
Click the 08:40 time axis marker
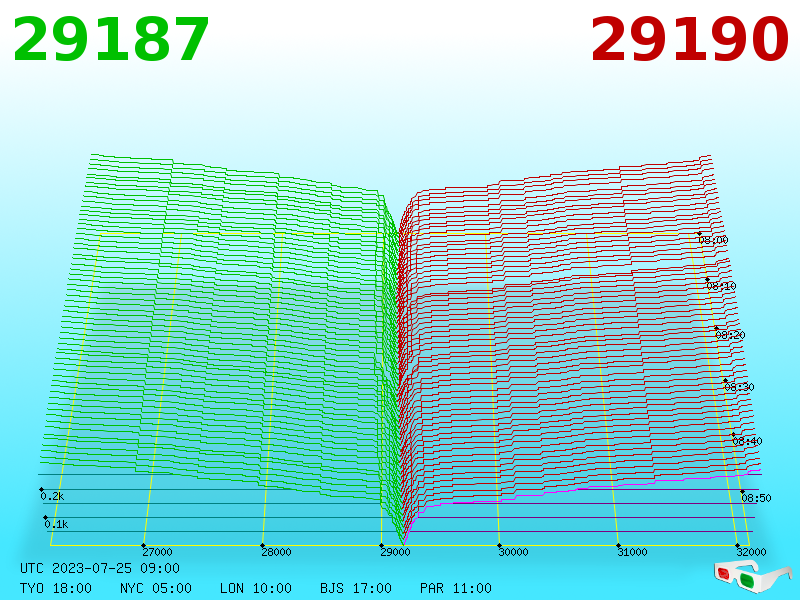[747, 441]
